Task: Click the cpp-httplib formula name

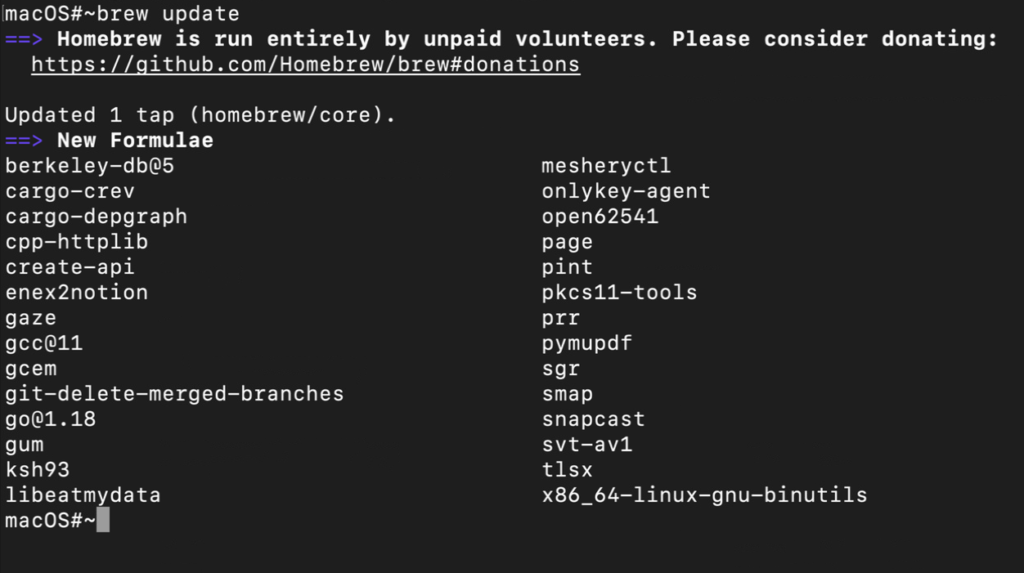Action: click(76, 242)
